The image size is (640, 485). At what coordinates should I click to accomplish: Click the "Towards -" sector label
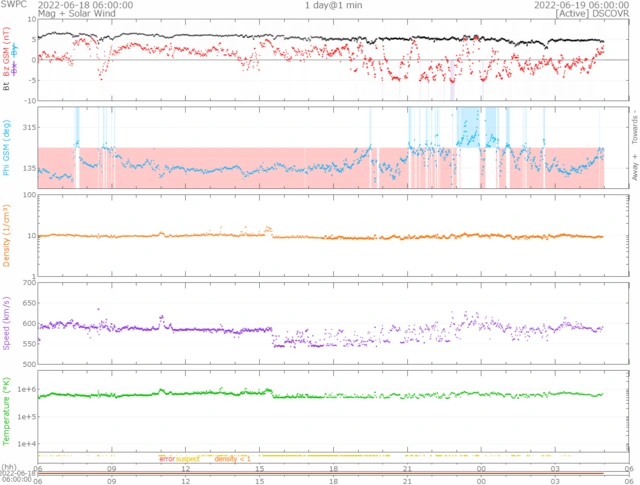click(634, 127)
